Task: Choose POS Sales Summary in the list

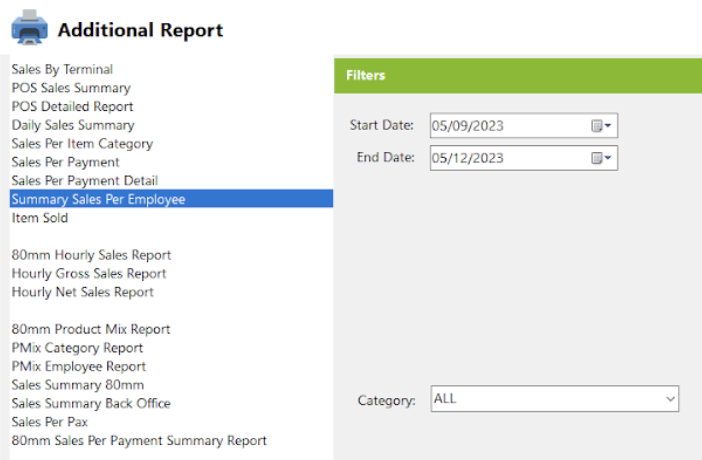Action: pyautogui.click(x=71, y=88)
